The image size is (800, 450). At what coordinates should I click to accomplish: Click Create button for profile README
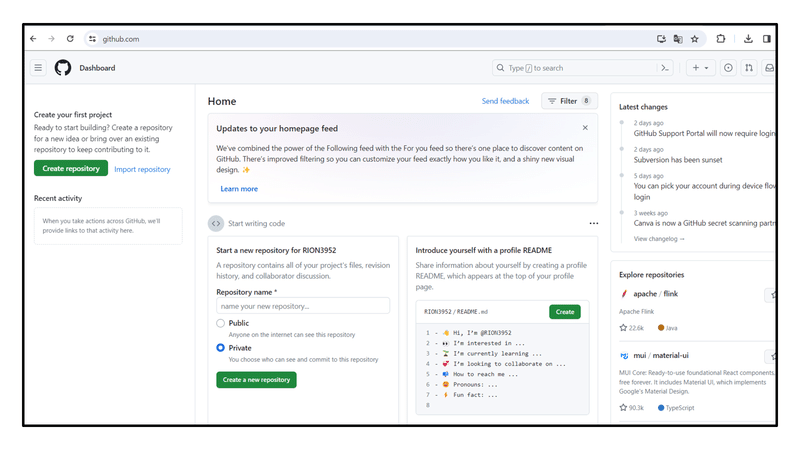pyautogui.click(x=565, y=312)
